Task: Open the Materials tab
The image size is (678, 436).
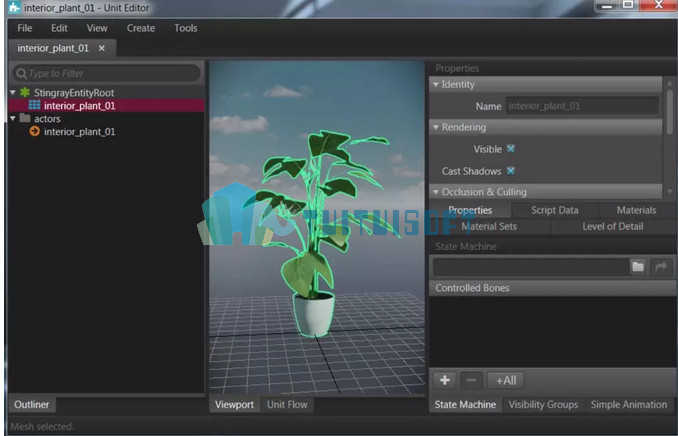Action: tap(636, 210)
